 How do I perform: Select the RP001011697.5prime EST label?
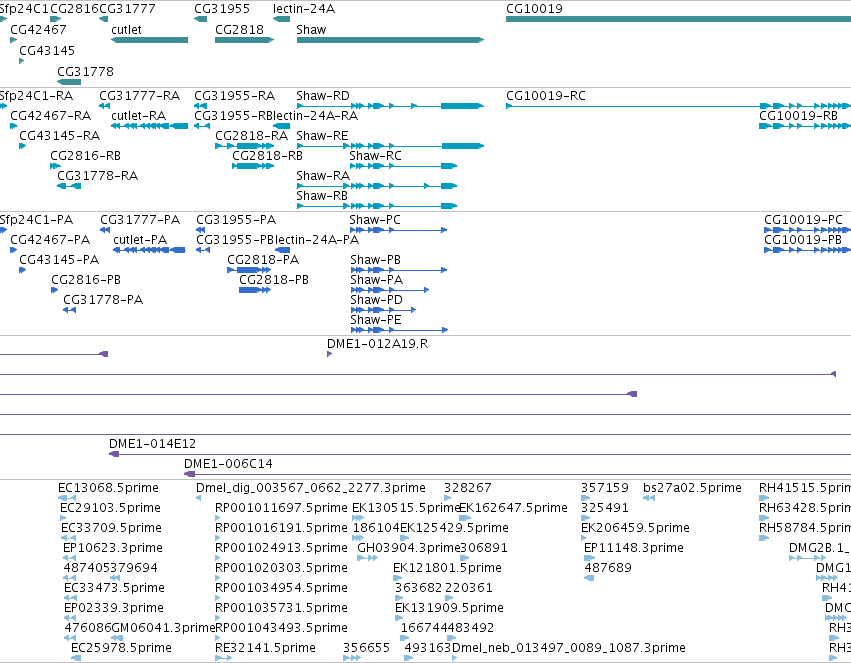click(x=281, y=508)
